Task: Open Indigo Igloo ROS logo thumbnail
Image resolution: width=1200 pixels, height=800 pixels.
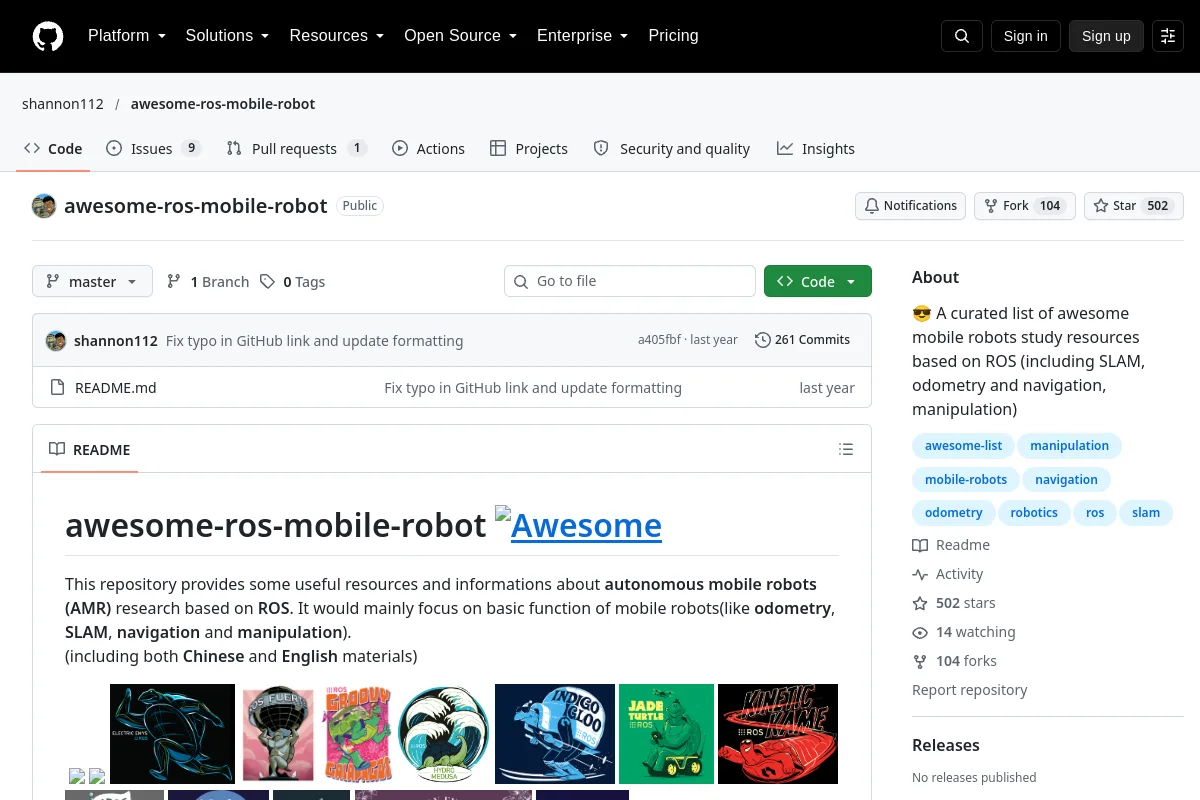Action: tap(555, 734)
